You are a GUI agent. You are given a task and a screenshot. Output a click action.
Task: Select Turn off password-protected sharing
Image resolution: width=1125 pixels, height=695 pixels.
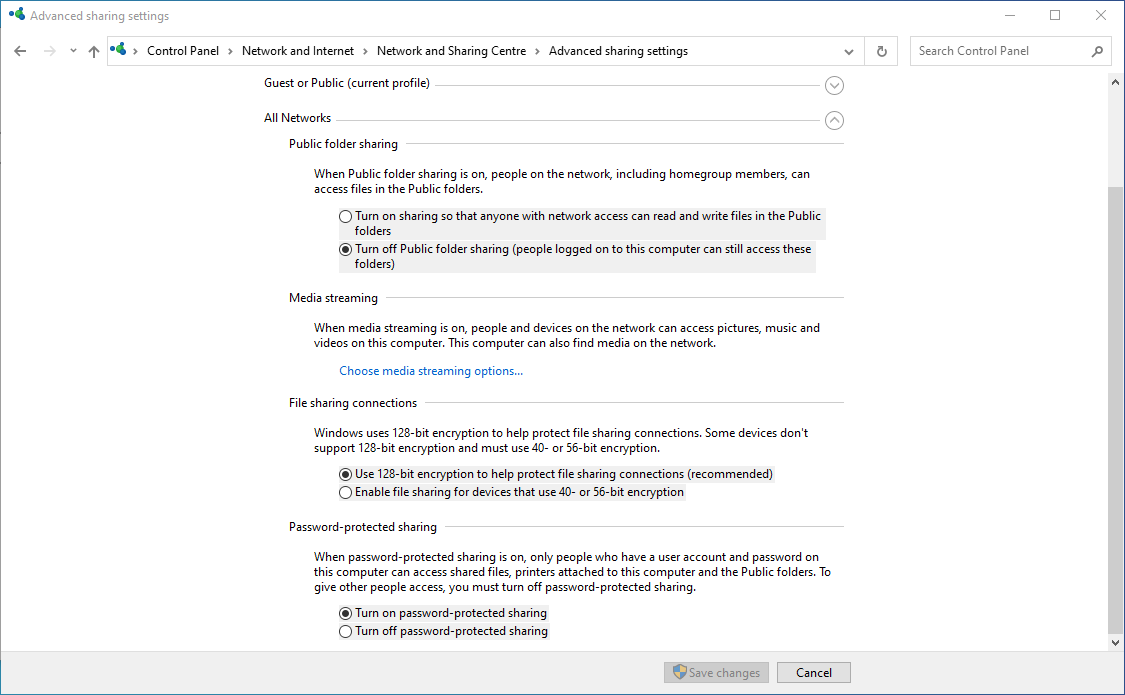click(x=345, y=631)
